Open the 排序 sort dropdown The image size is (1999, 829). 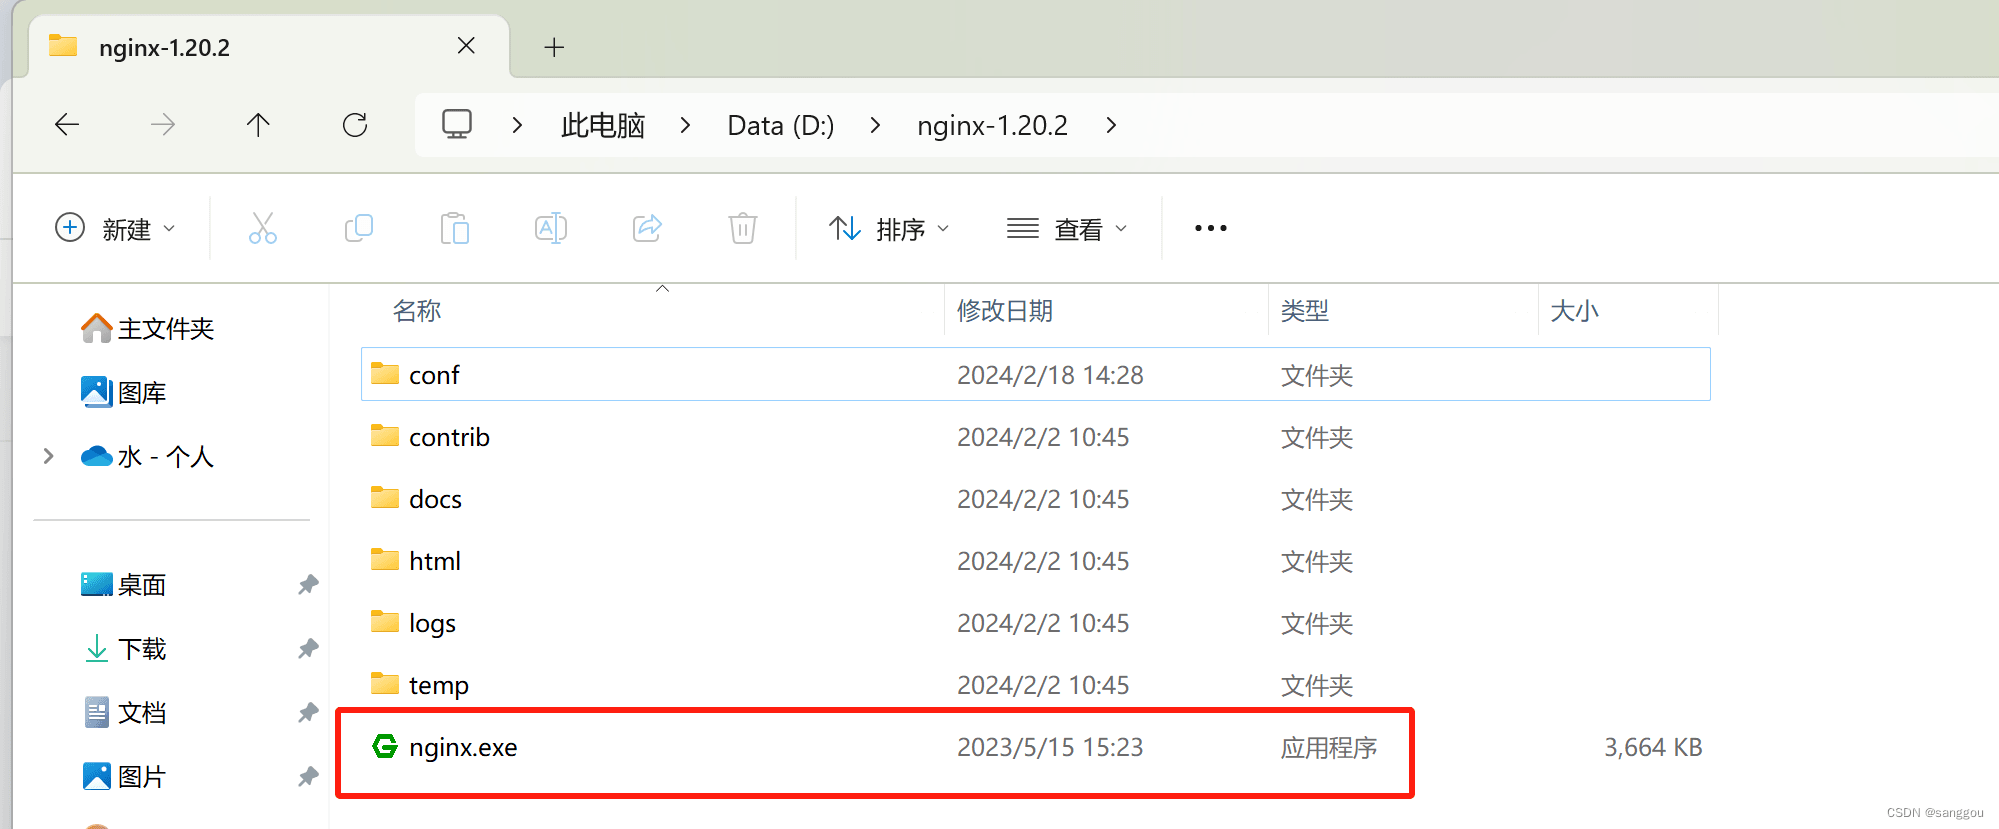click(889, 229)
